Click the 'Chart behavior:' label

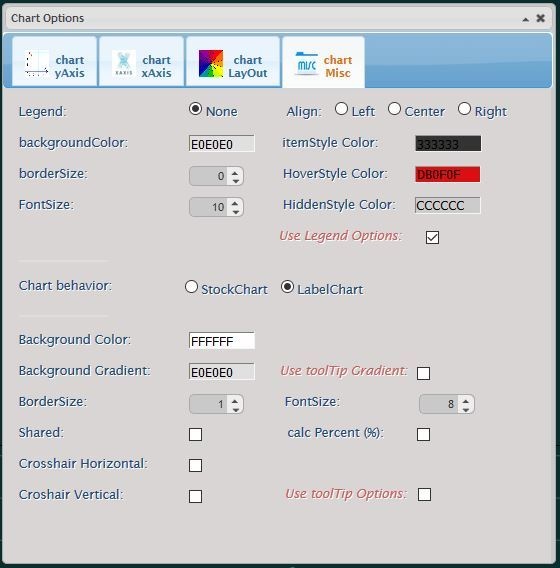click(x=66, y=286)
